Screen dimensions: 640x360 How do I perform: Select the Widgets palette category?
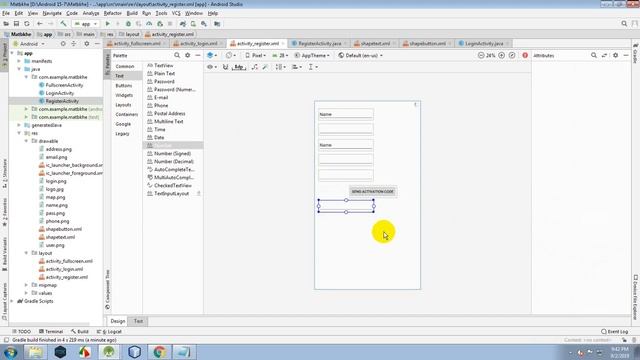(124, 95)
